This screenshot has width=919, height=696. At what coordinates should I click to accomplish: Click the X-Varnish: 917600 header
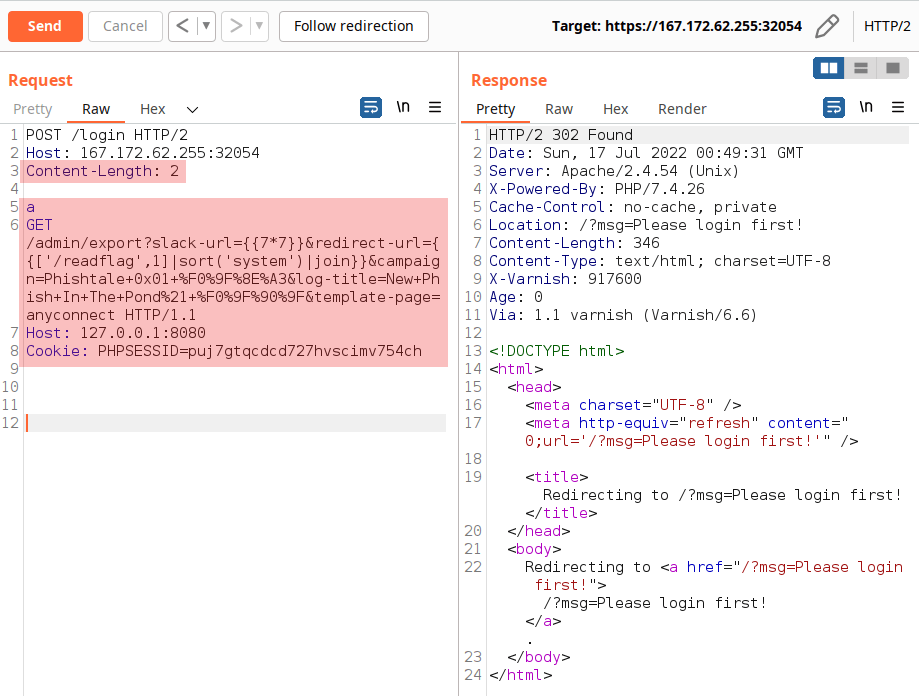[565, 279]
